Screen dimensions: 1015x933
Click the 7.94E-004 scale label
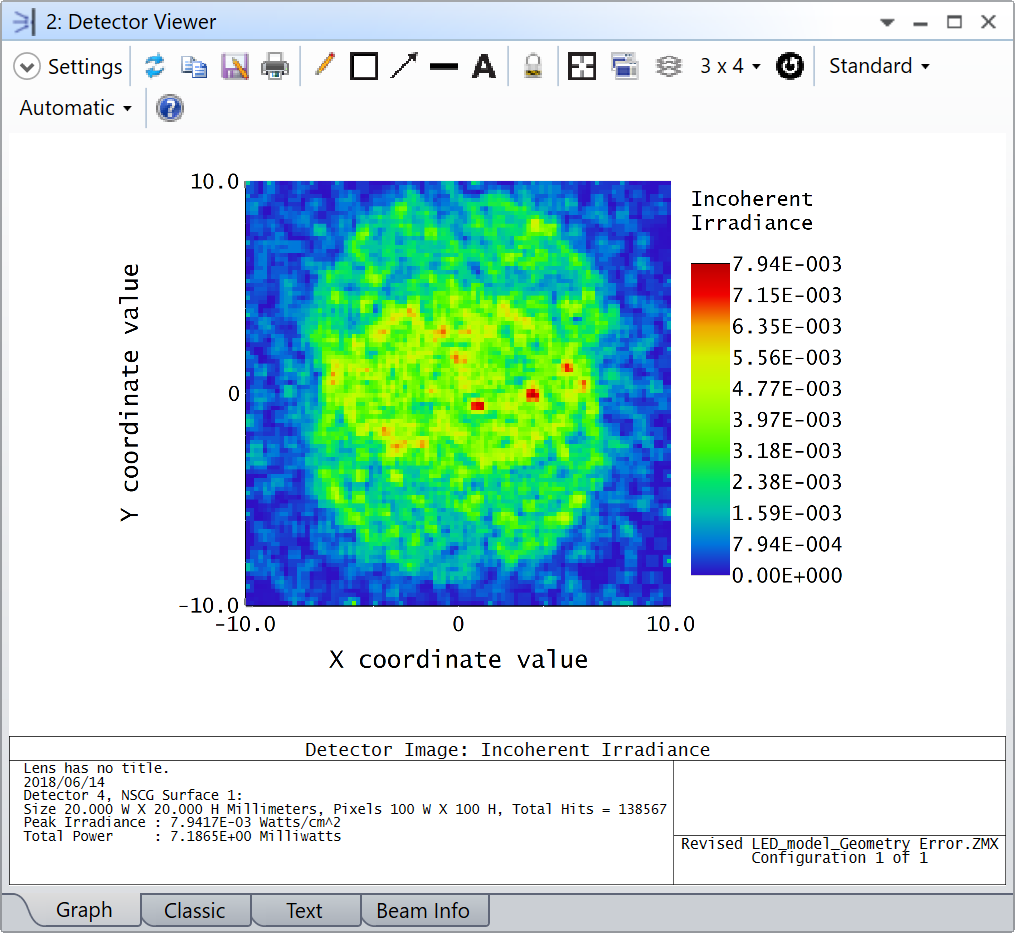786,545
